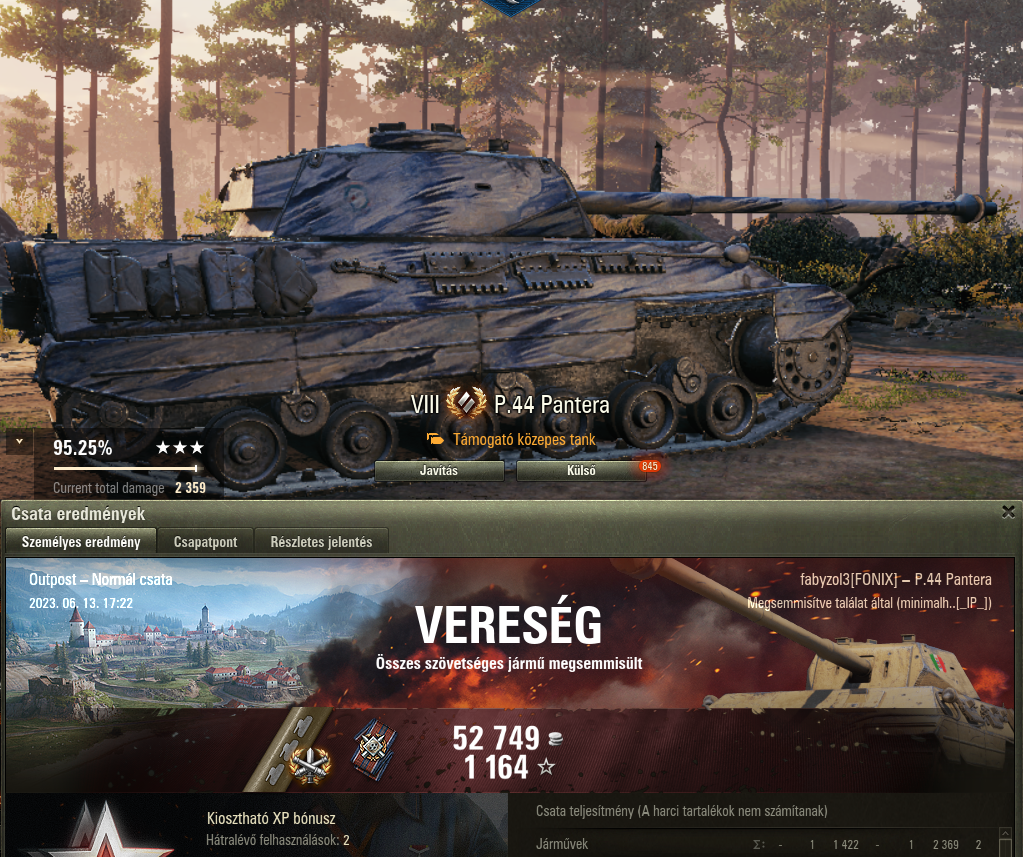The width and height of the screenshot is (1023, 857).
Task: Click the scroll up arrow in performance list
Action: [1005, 833]
